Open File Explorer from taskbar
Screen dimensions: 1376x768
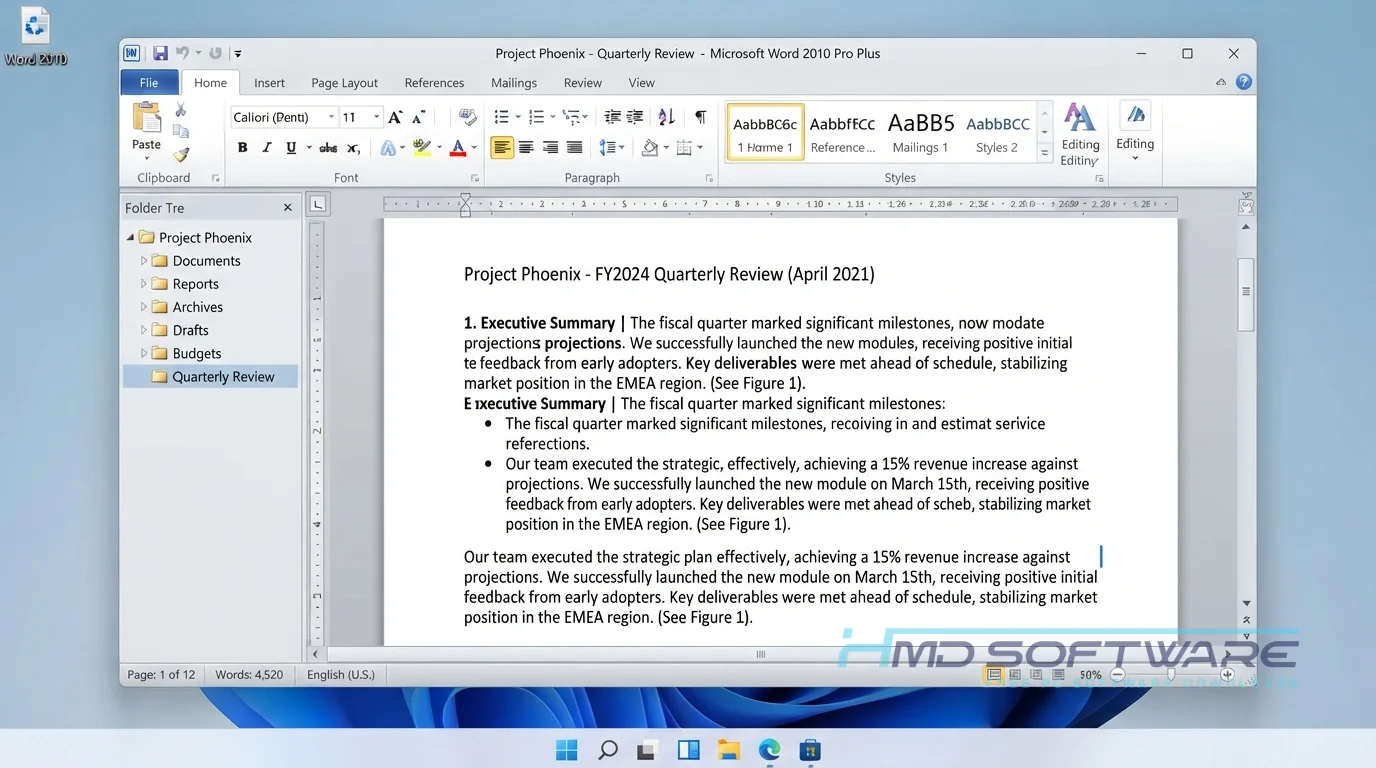pos(728,749)
